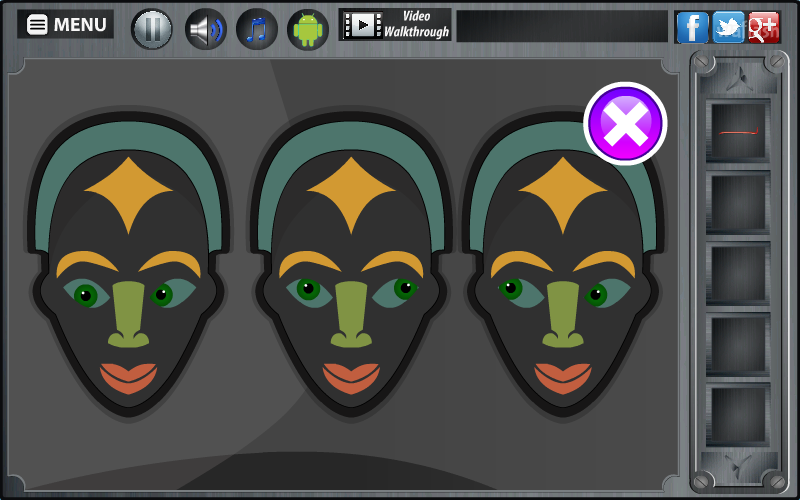Select the second inventory slot
This screenshot has width=800, height=500.
point(738,203)
